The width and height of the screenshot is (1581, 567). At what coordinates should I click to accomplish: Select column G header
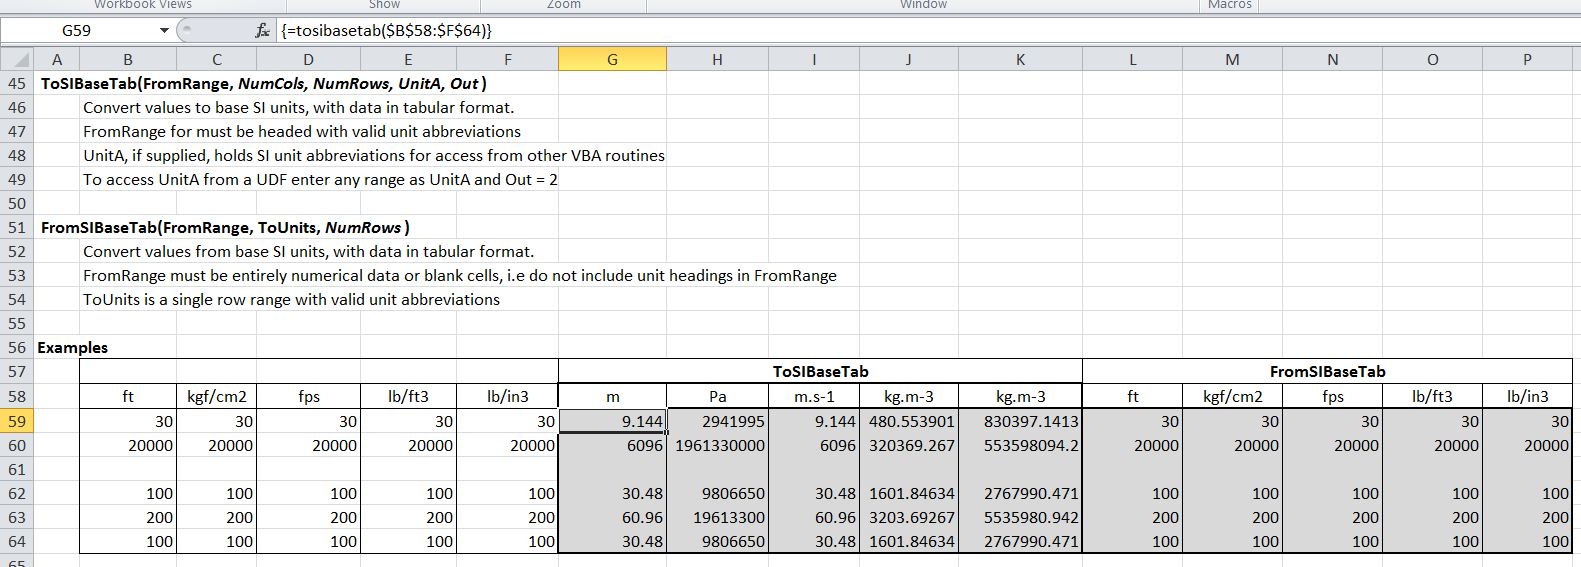pos(612,60)
